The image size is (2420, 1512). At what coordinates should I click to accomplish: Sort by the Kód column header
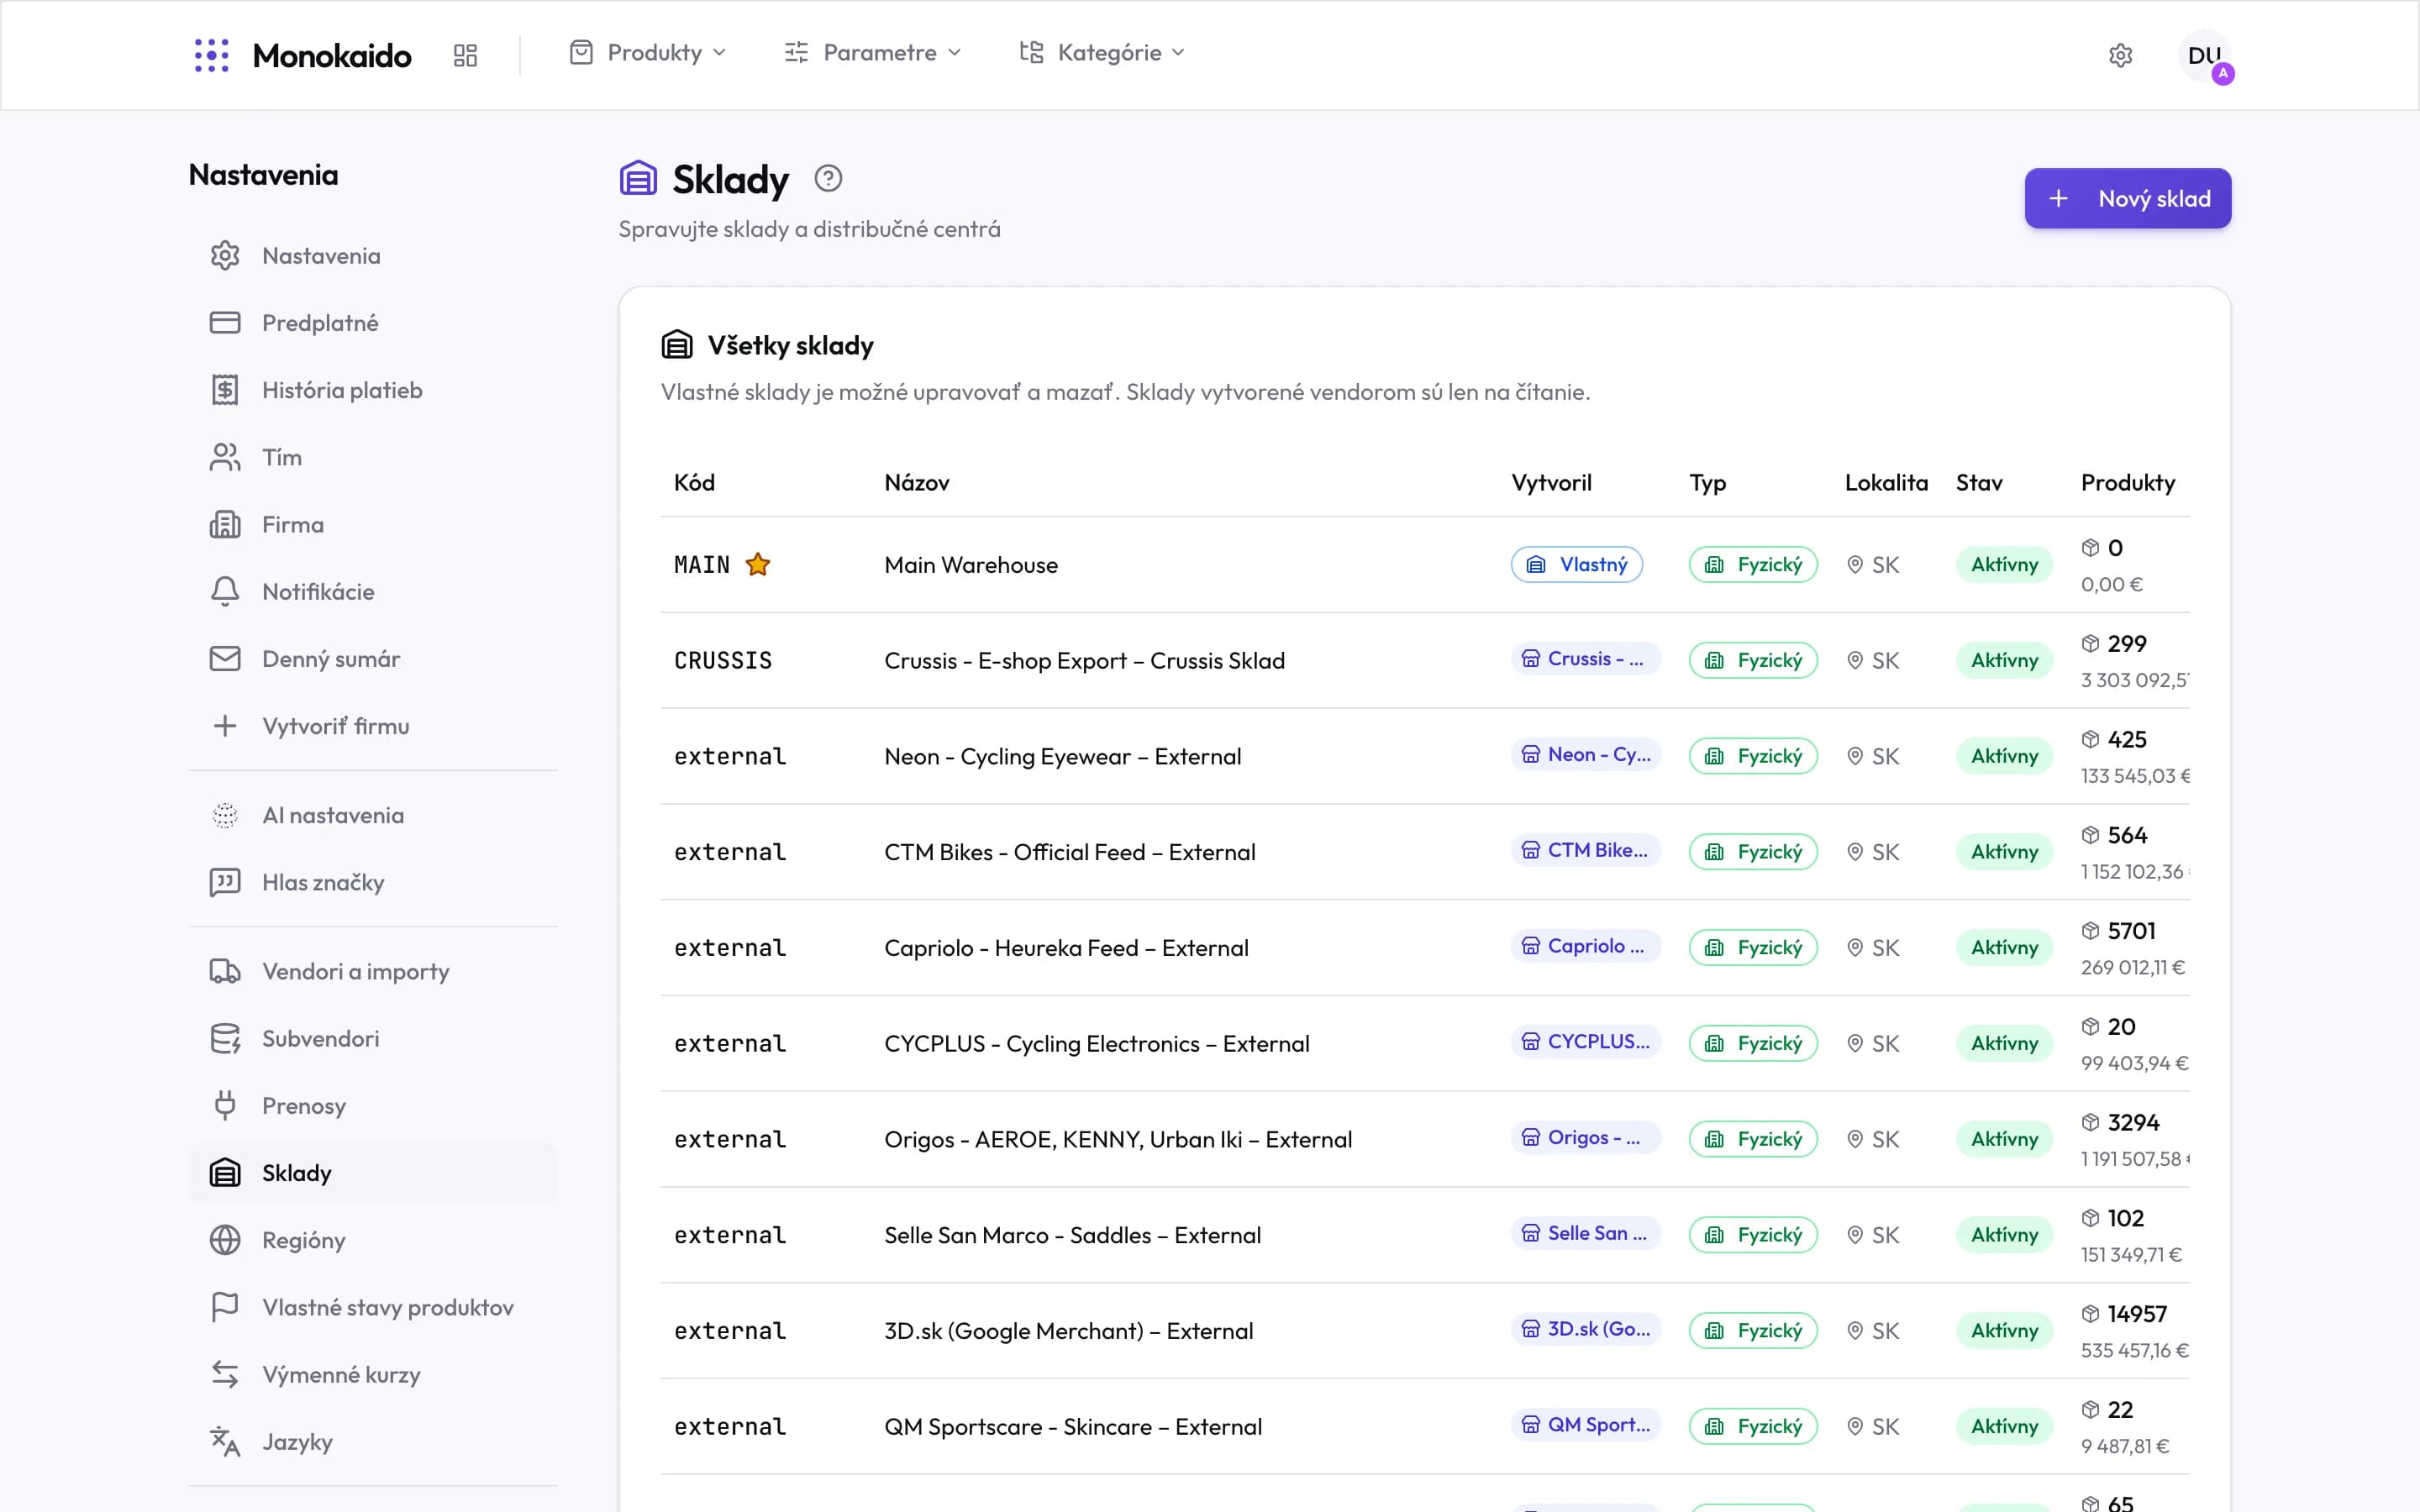click(x=694, y=483)
